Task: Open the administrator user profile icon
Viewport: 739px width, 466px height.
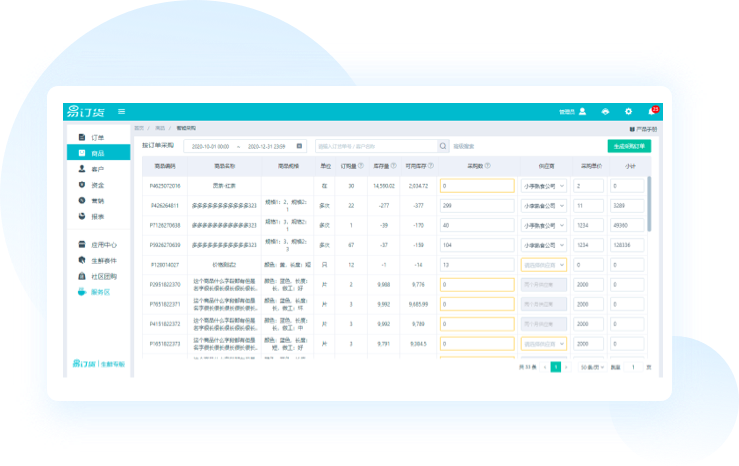Action: (x=582, y=111)
